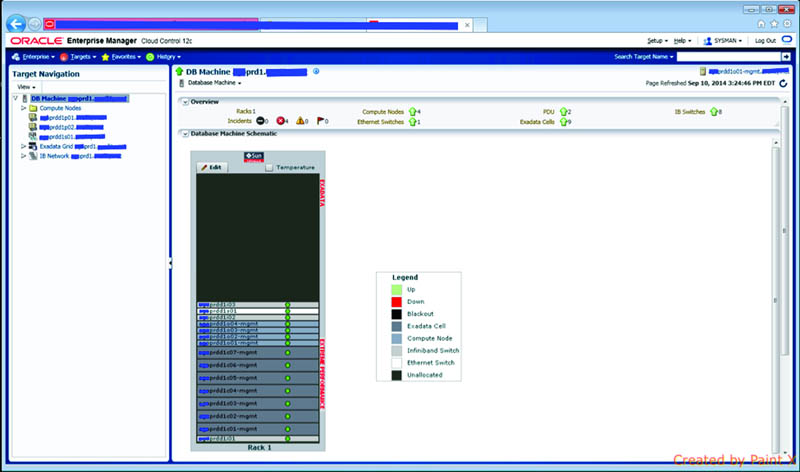Click the search target name input field
The width and height of the screenshot is (800, 472).
[729, 57]
